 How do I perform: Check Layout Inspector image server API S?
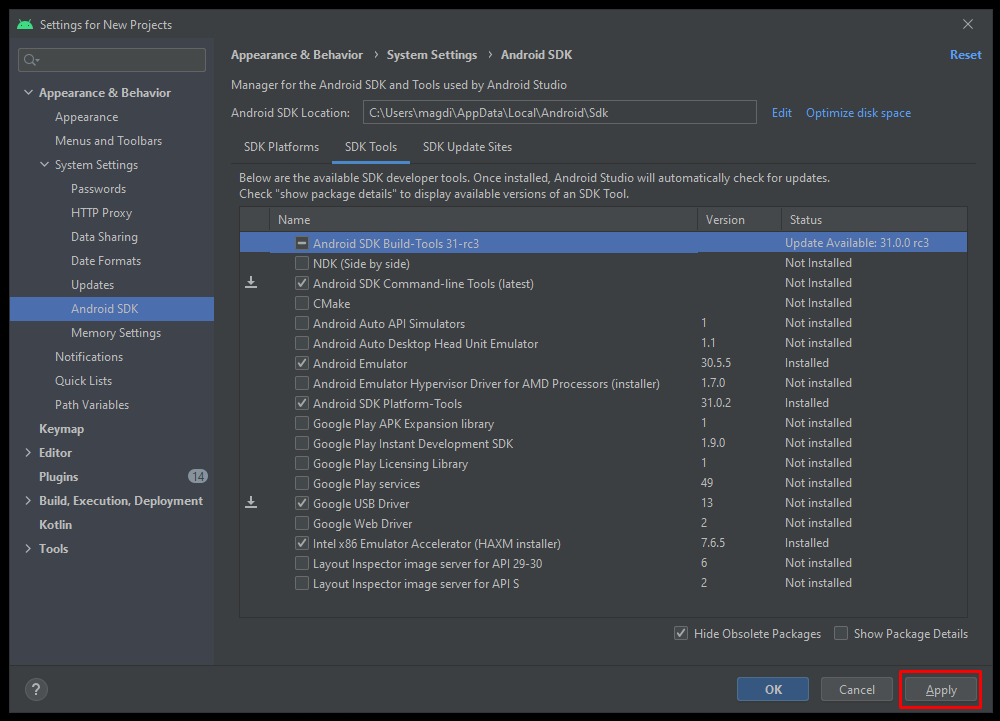pos(302,583)
